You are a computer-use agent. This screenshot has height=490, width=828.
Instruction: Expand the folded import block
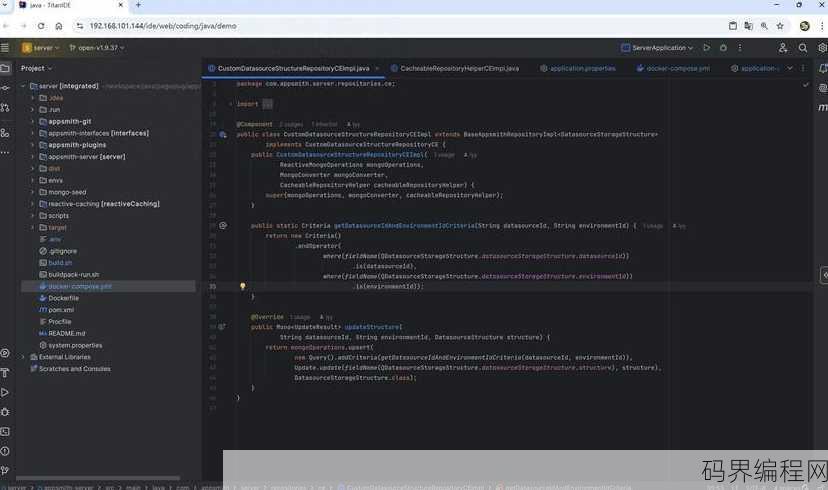(268, 104)
